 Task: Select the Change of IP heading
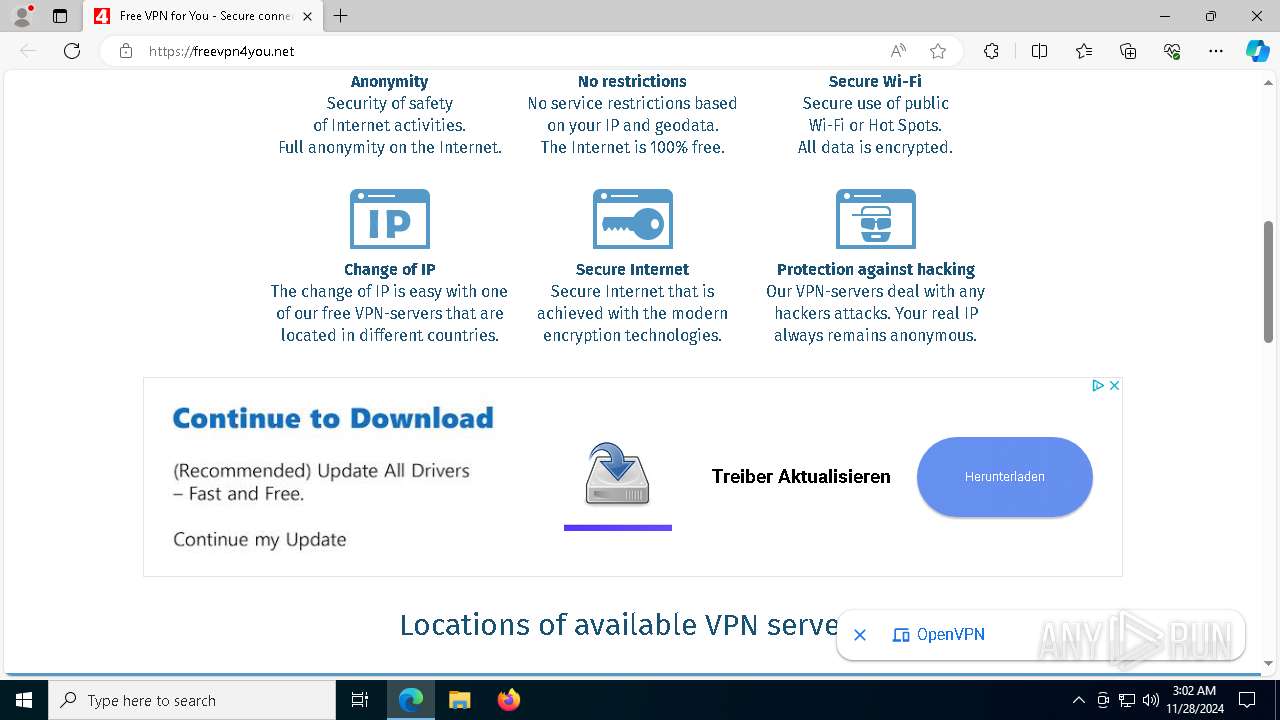pyautogui.click(x=389, y=269)
